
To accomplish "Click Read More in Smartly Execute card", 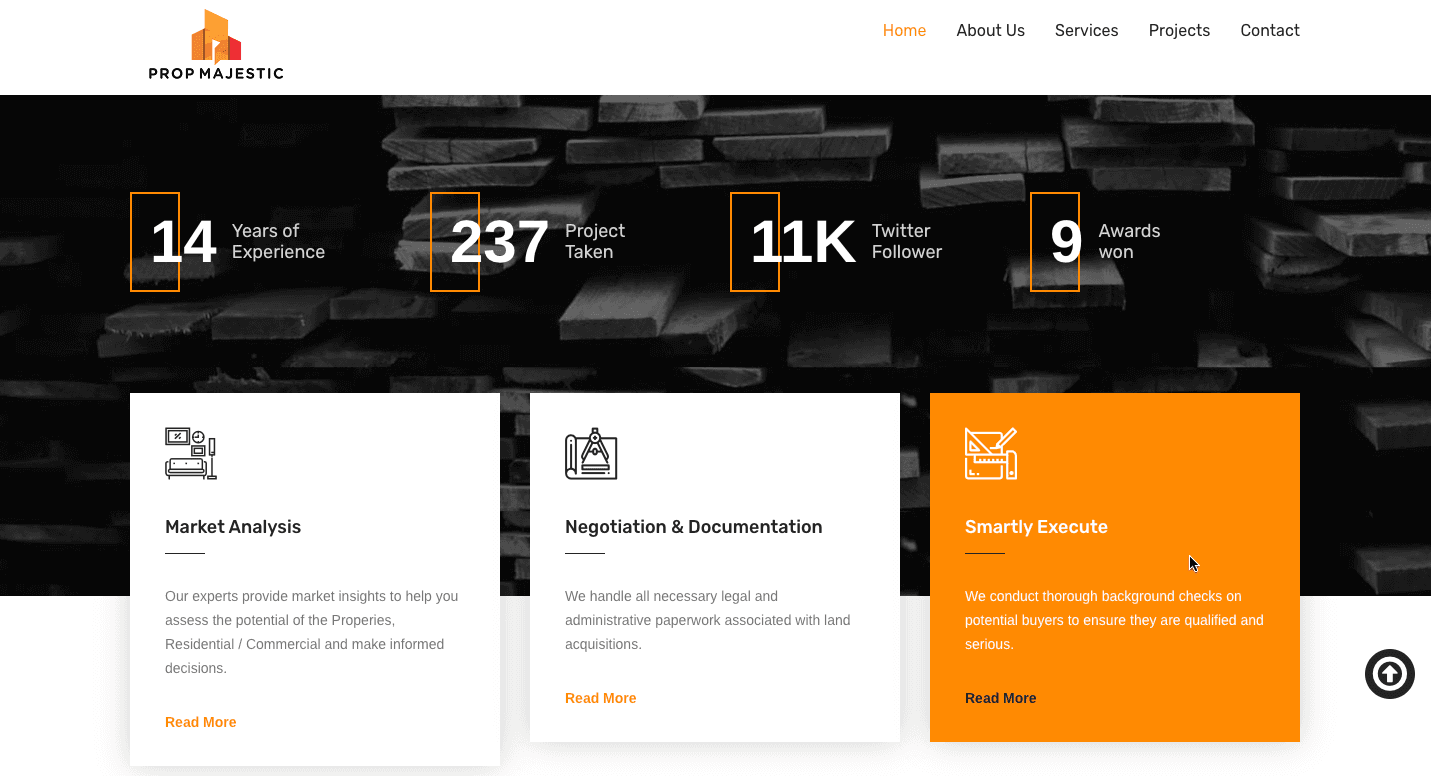I will 1000,698.
